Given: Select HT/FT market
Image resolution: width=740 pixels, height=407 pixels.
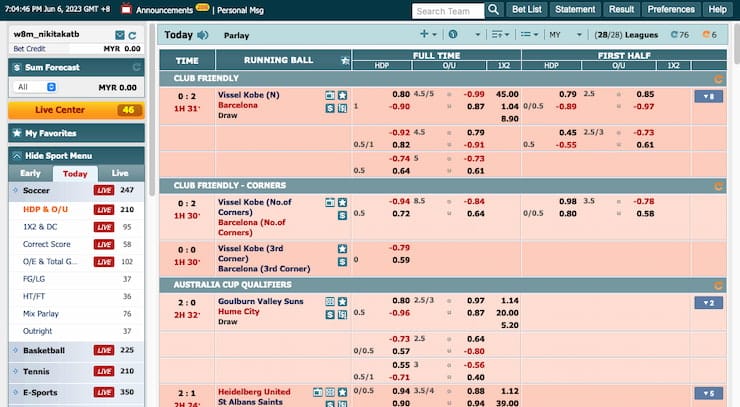Looking at the screenshot, I should (x=34, y=296).
